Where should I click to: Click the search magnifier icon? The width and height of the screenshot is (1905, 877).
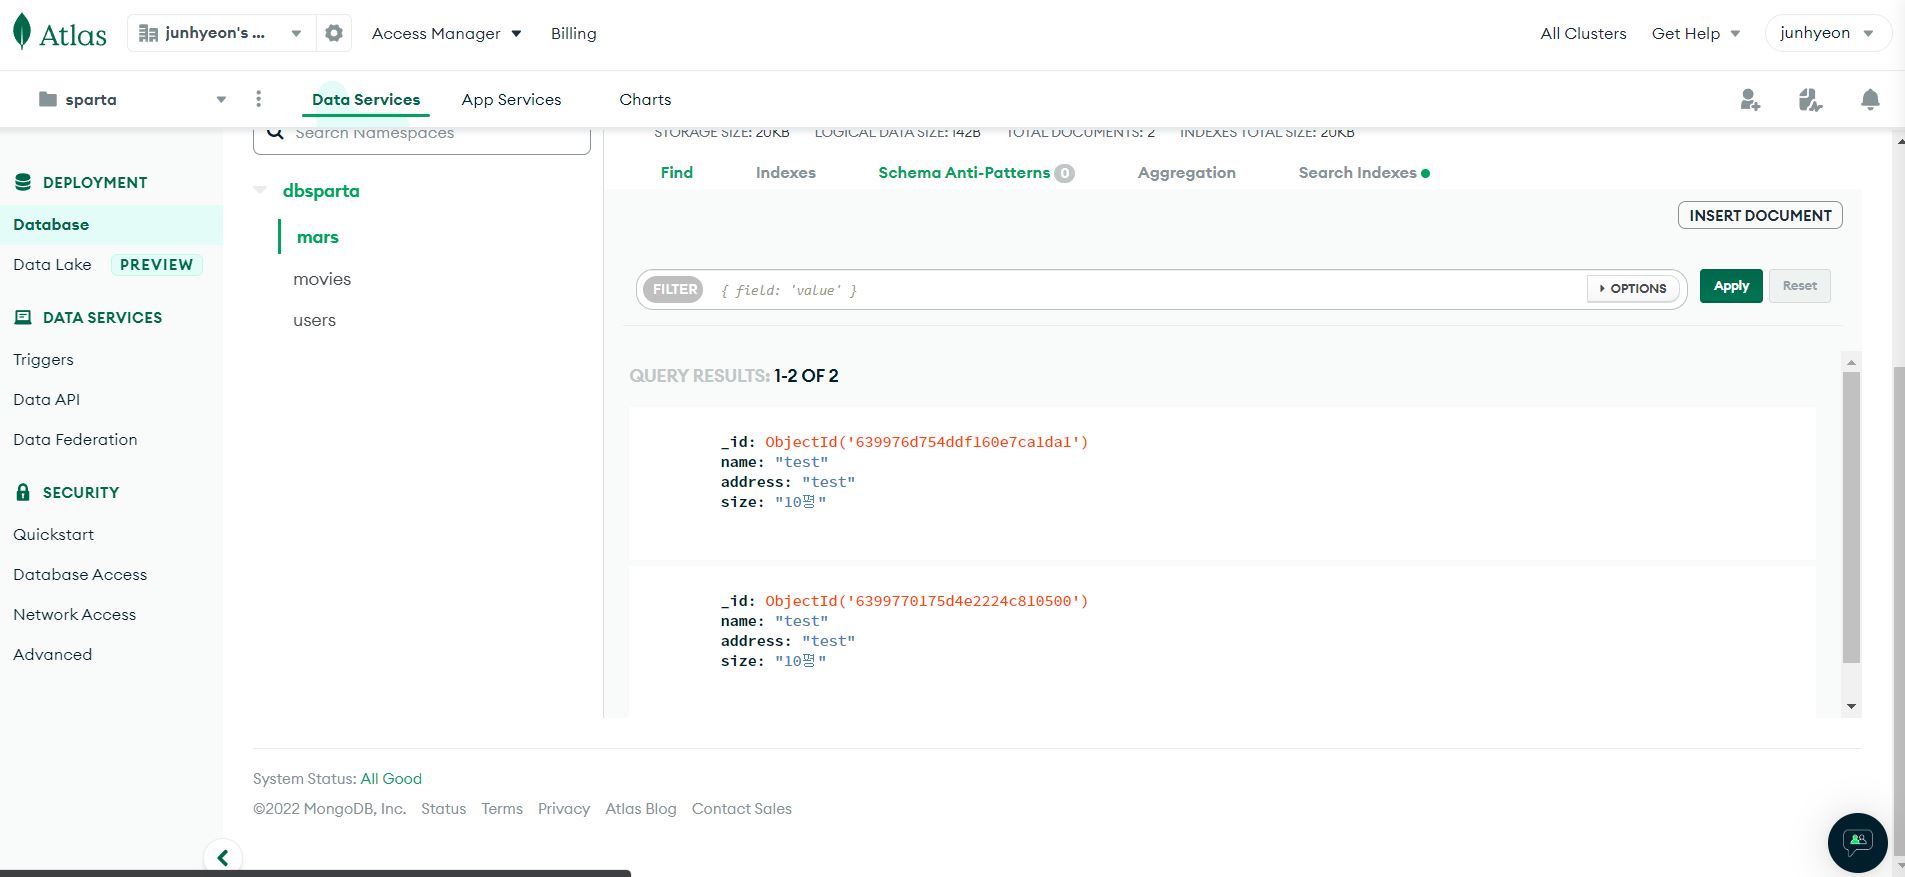point(275,133)
